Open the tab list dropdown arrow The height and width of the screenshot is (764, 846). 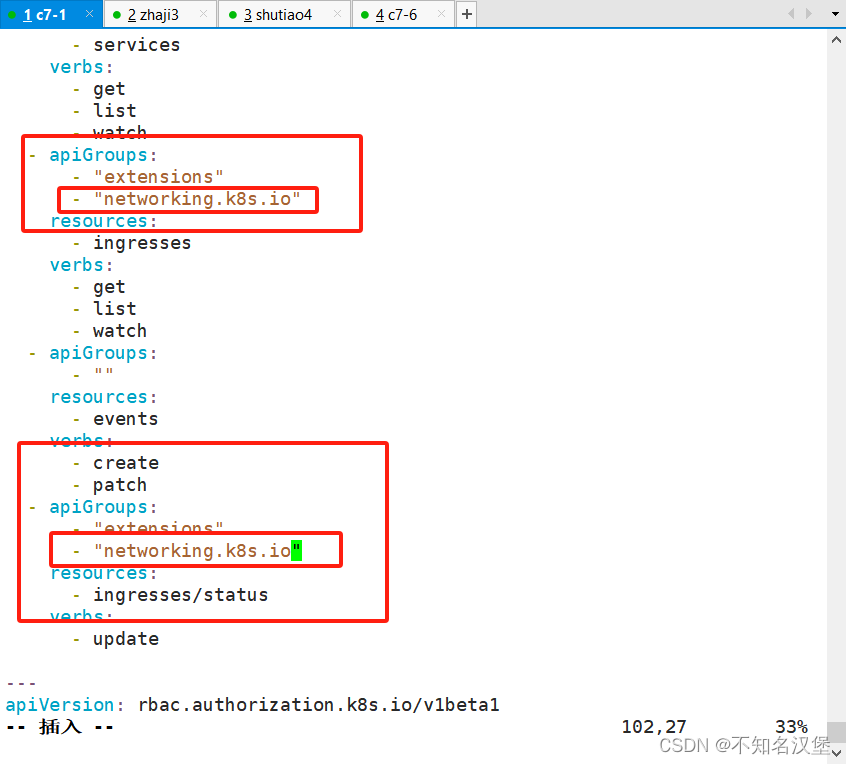pos(835,14)
